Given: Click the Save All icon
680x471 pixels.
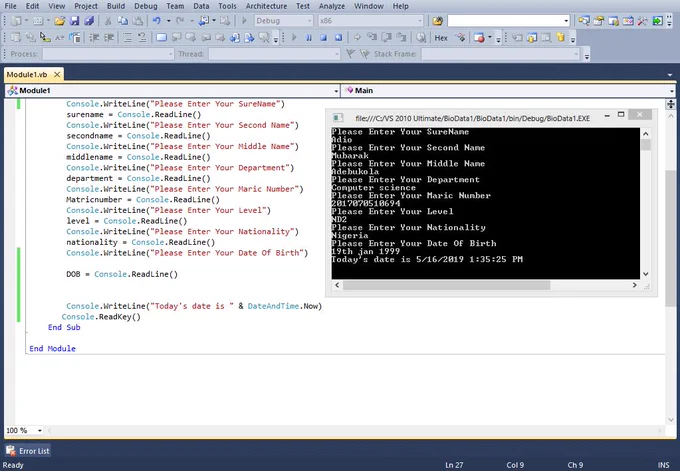Looking at the screenshot, I should point(89,21).
